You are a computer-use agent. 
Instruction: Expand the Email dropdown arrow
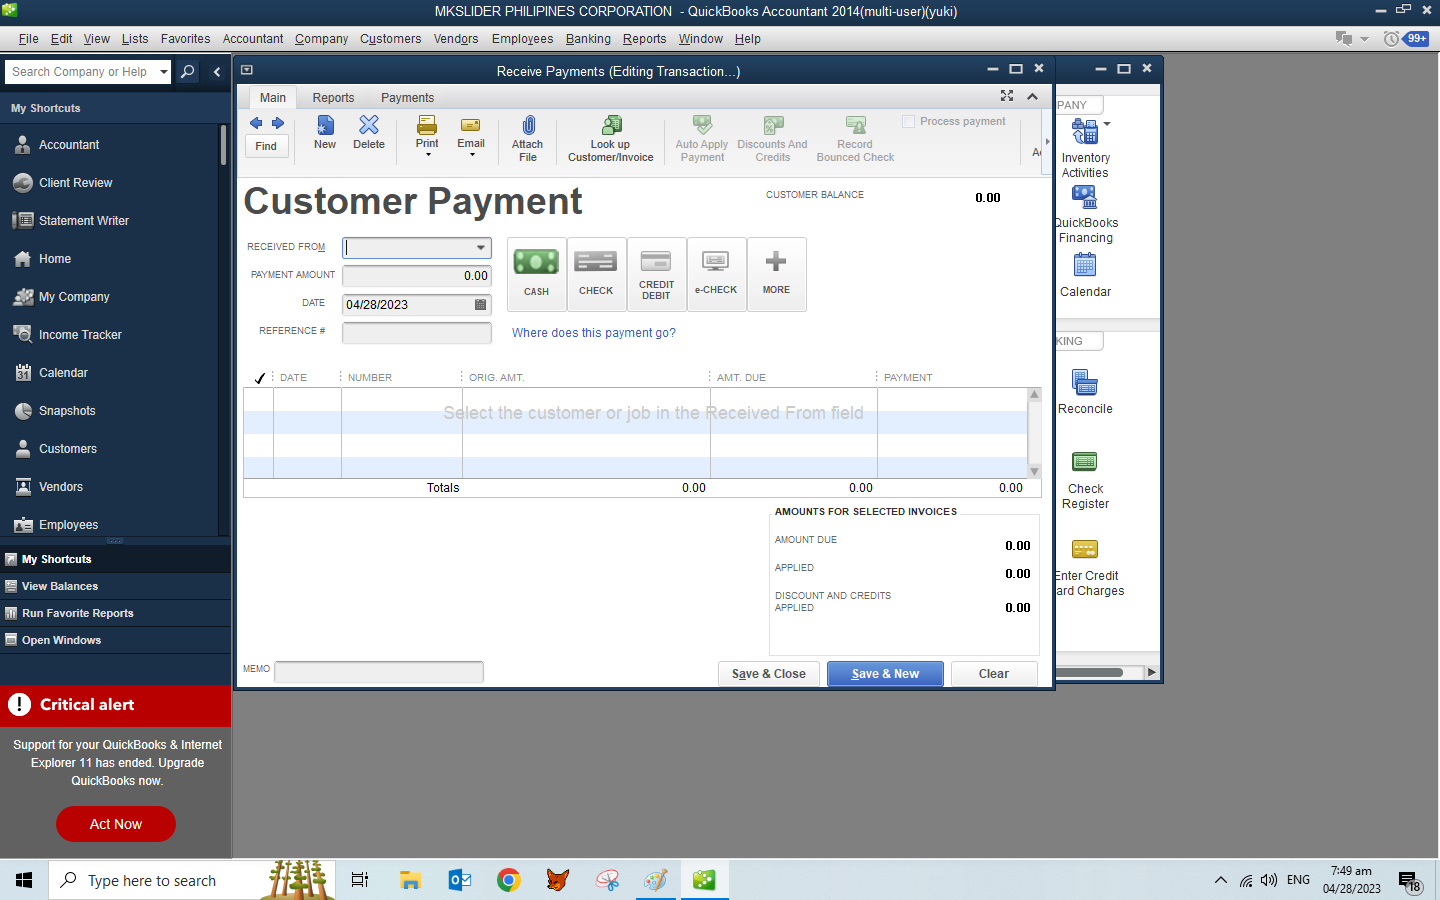tap(471, 156)
